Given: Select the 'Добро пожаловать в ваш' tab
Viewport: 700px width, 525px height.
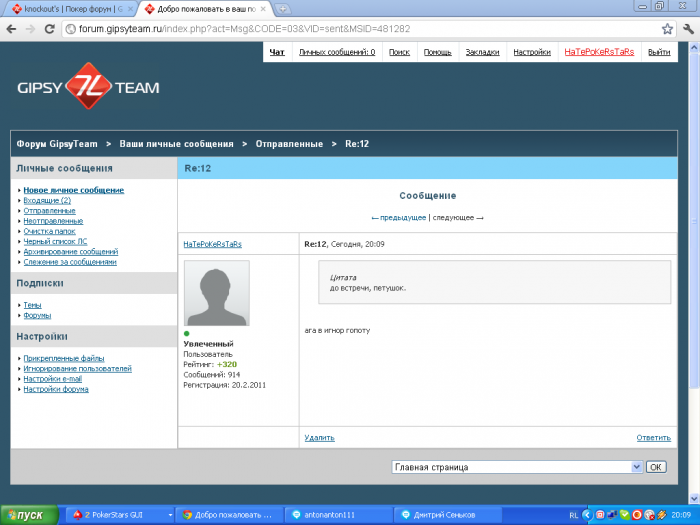Looking at the screenshot, I should 203,9.
